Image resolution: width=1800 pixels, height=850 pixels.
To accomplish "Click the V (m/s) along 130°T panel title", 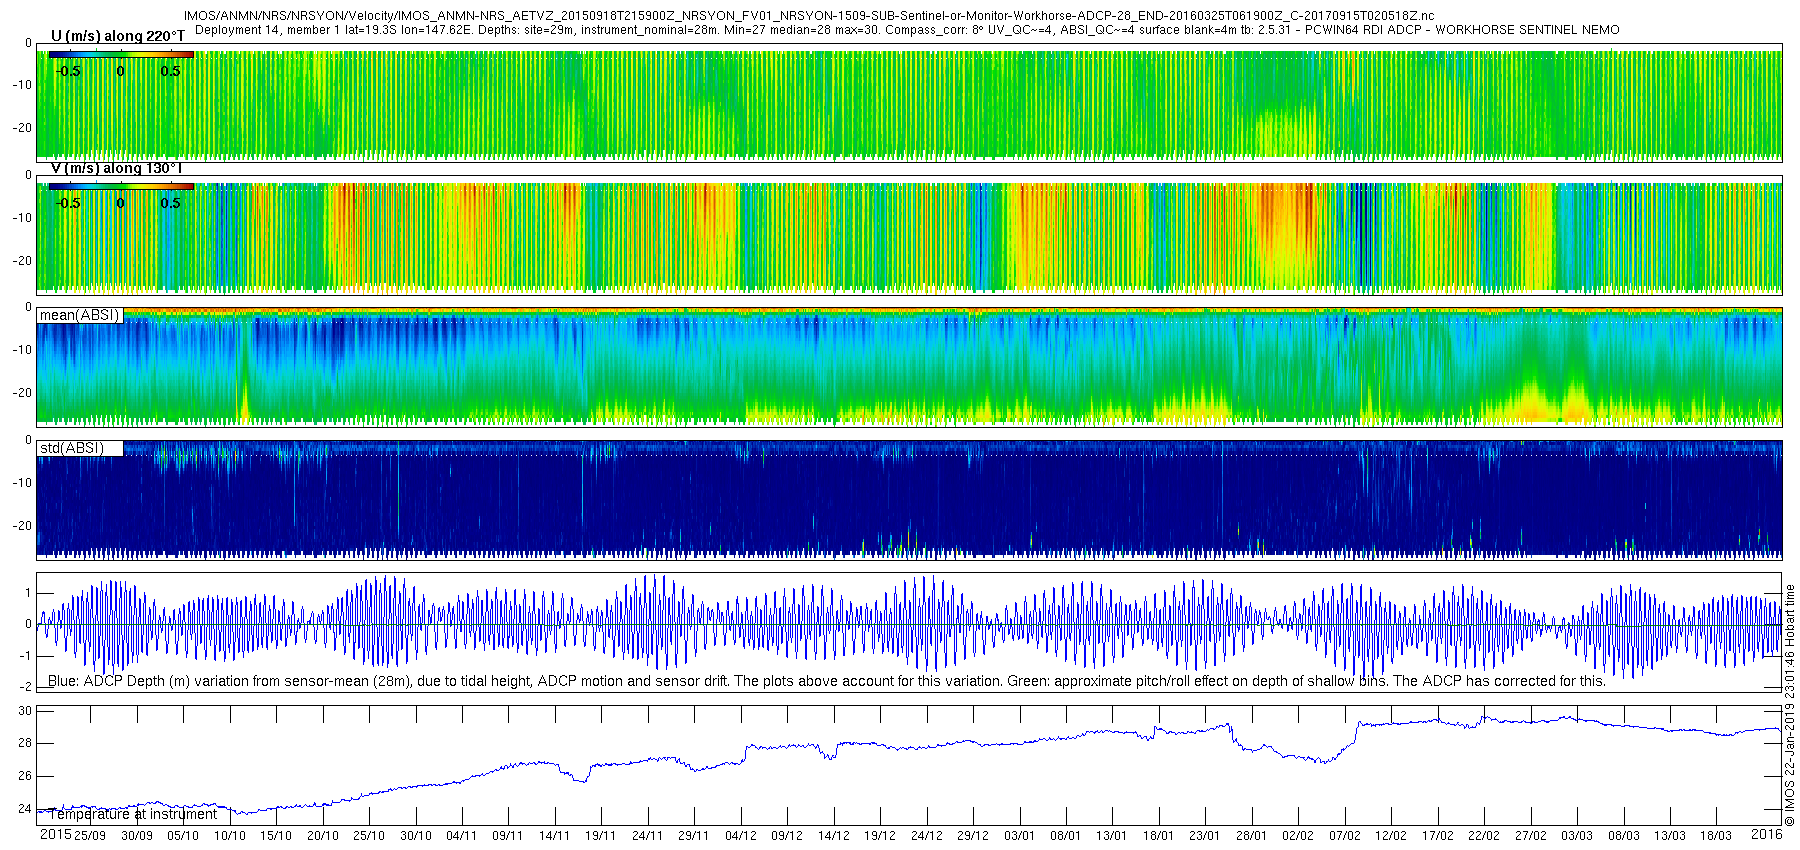I will (x=116, y=168).
